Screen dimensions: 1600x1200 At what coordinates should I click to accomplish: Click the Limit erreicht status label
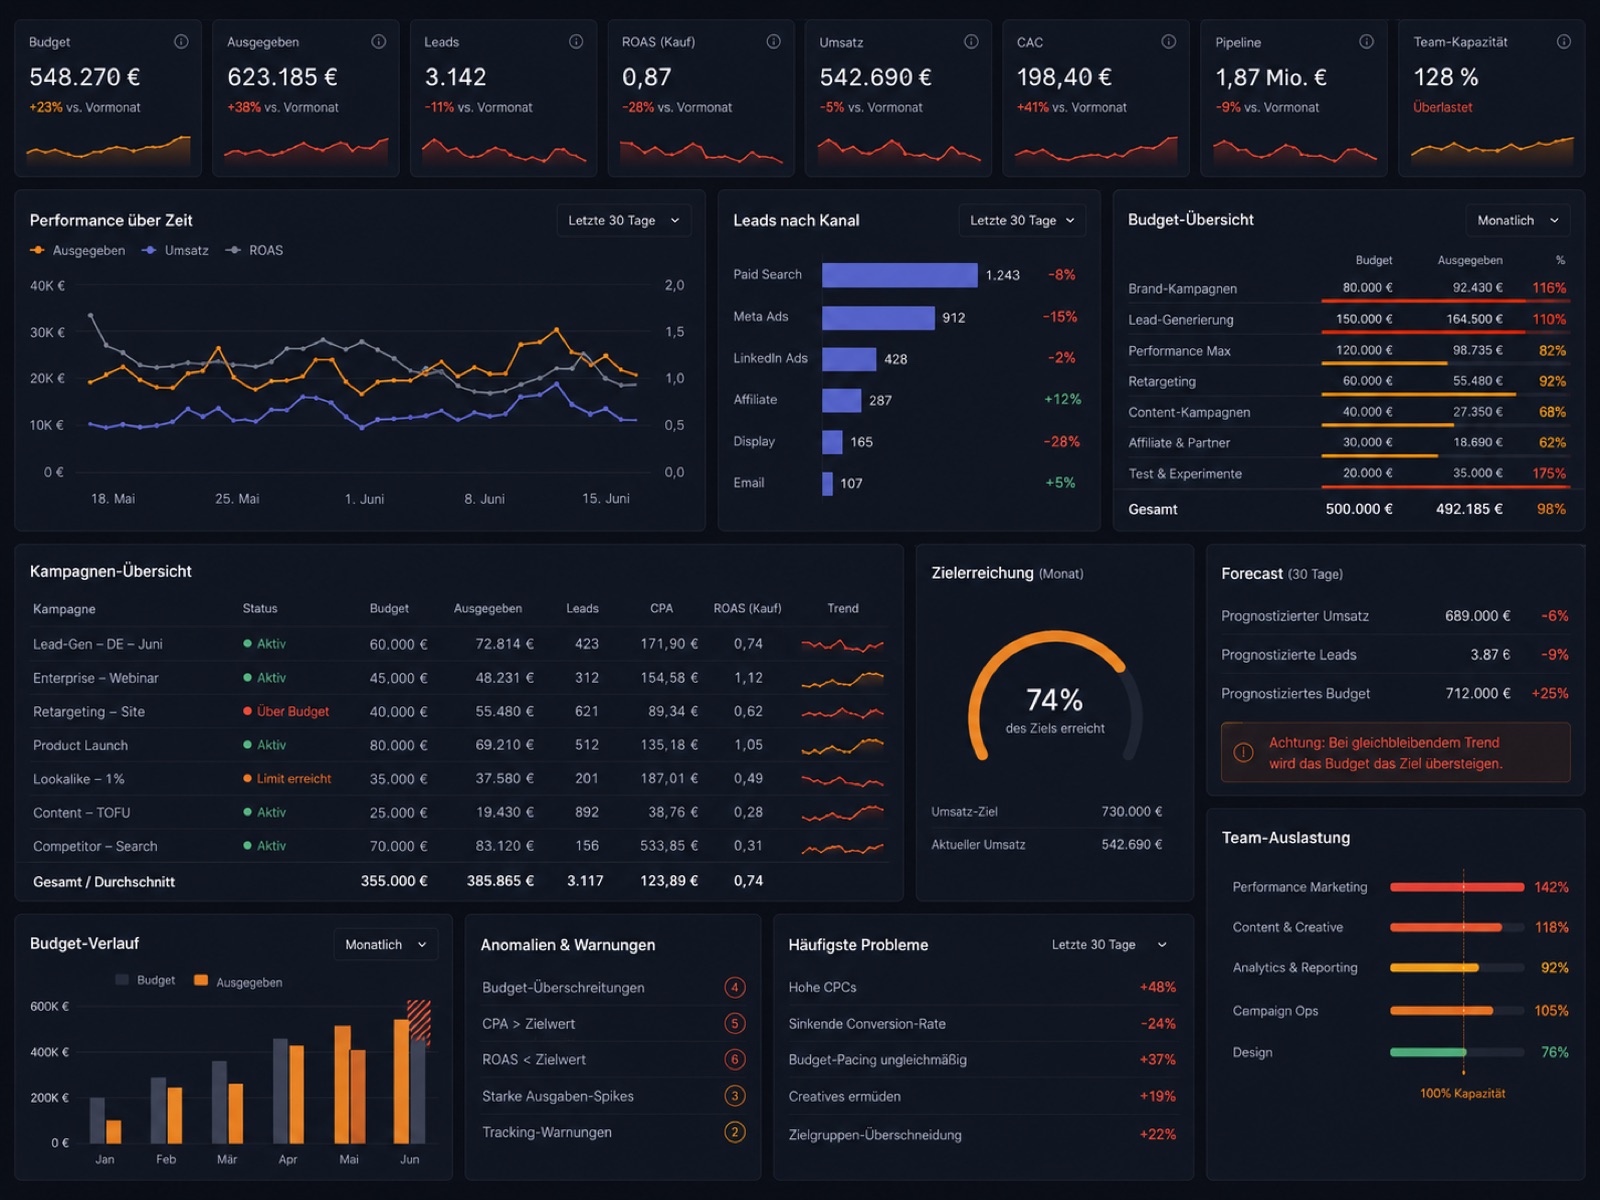[293, 779]
